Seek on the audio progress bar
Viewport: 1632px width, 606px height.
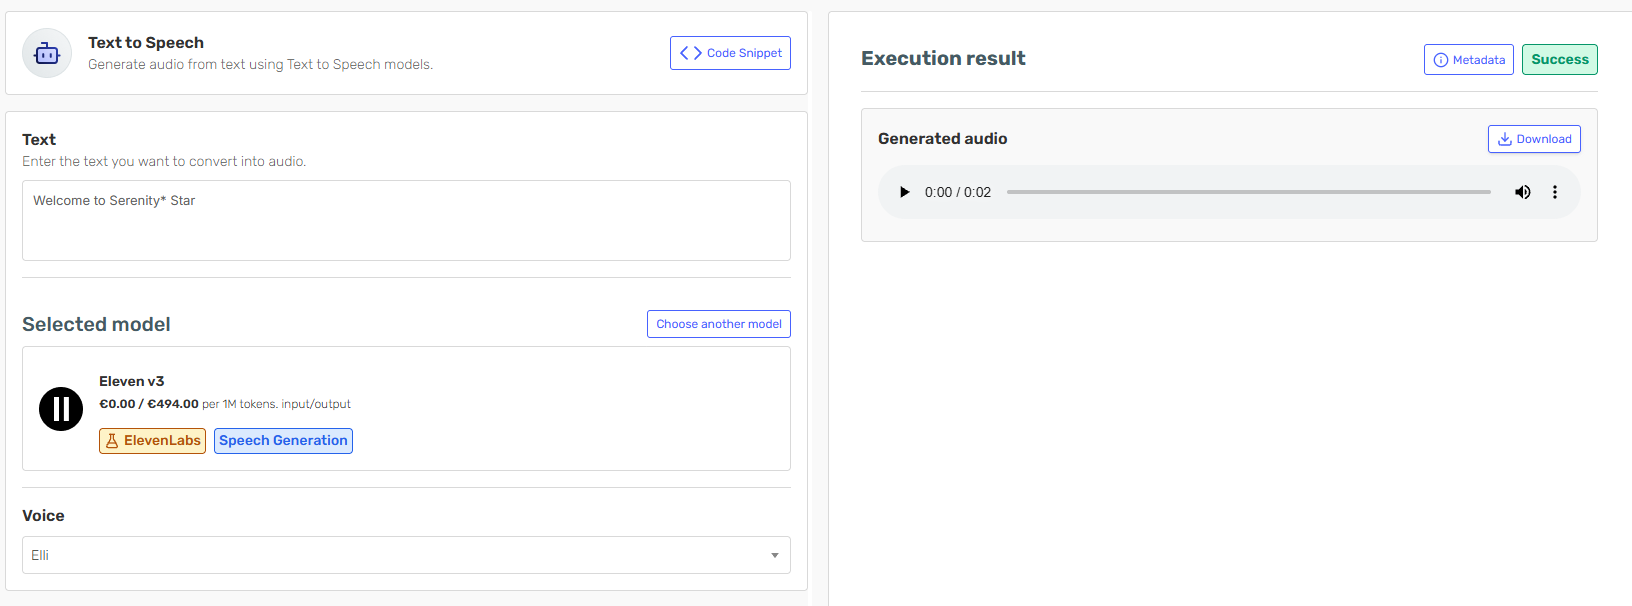point(1248,192)
